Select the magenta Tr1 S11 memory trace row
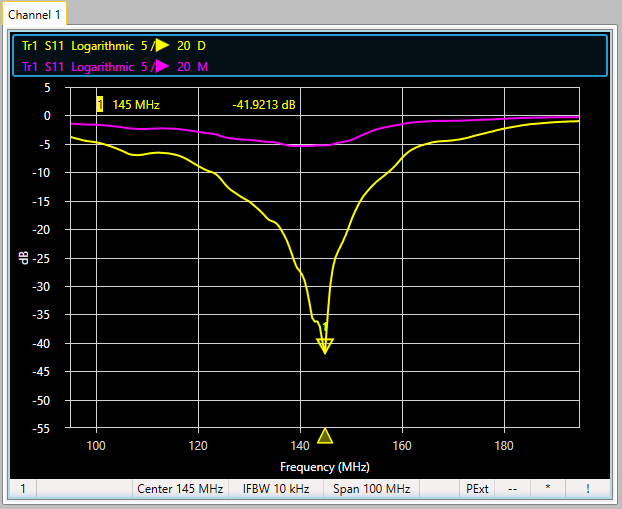The image size is (622, 509). click(x=114, y=66)
